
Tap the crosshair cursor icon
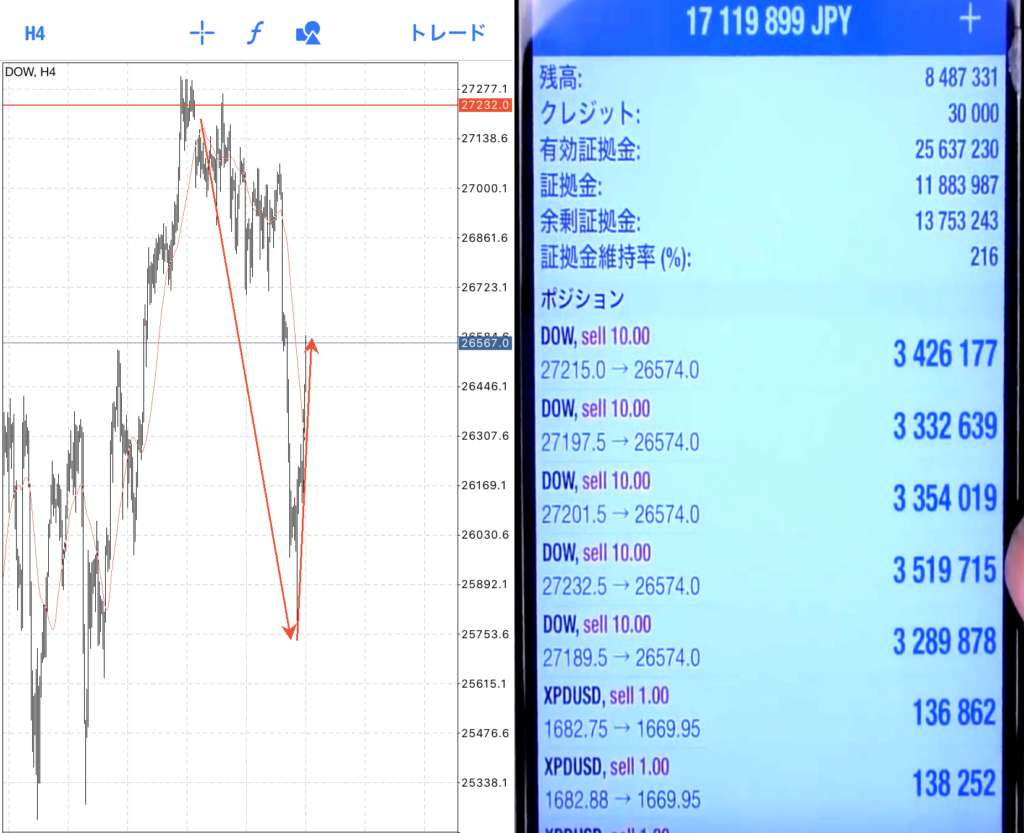pos(202,33)
